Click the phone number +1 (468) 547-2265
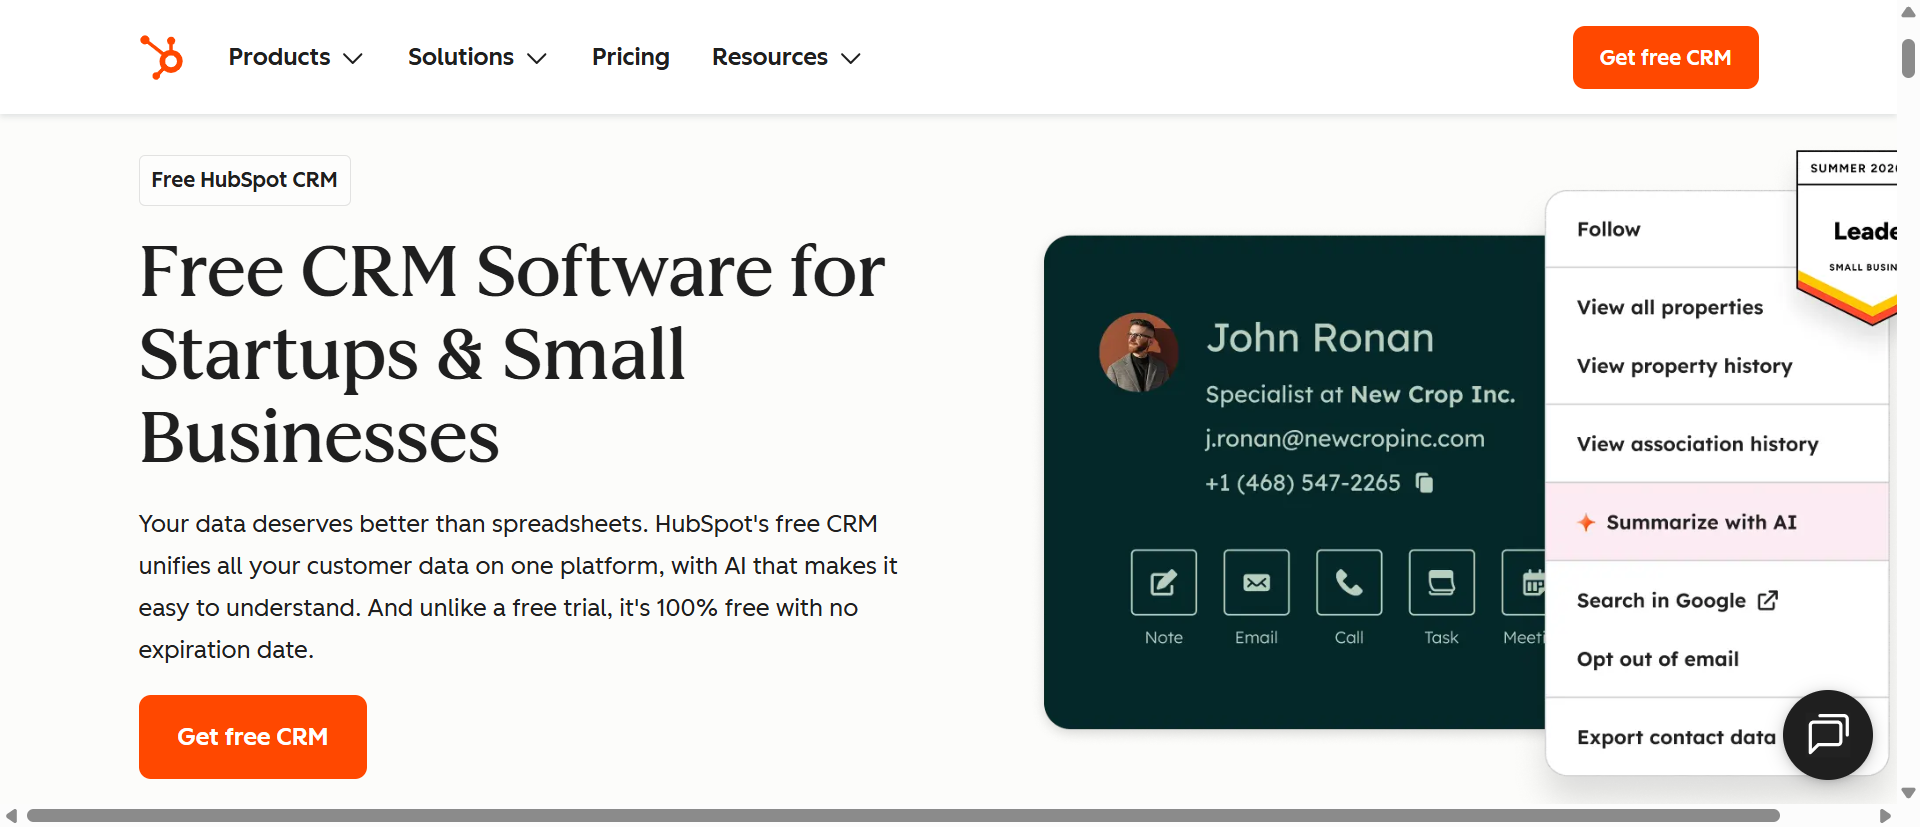This screenshot has width=1920, height=827. click(x=1302, y=483)
